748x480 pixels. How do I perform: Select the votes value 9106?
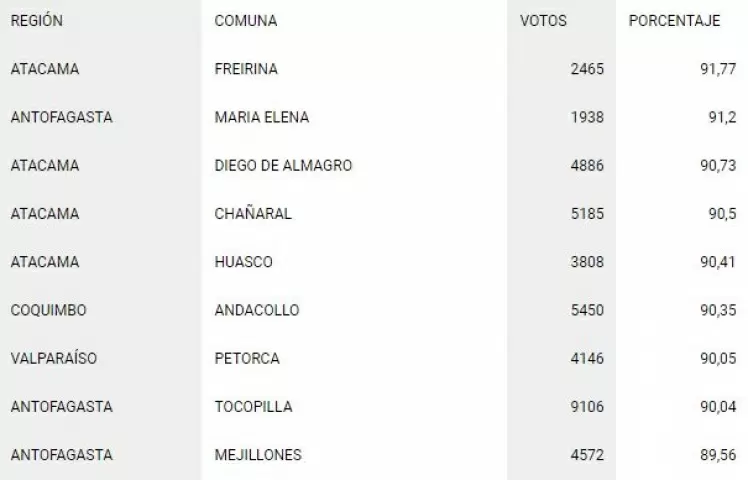(x=587, y=406)
